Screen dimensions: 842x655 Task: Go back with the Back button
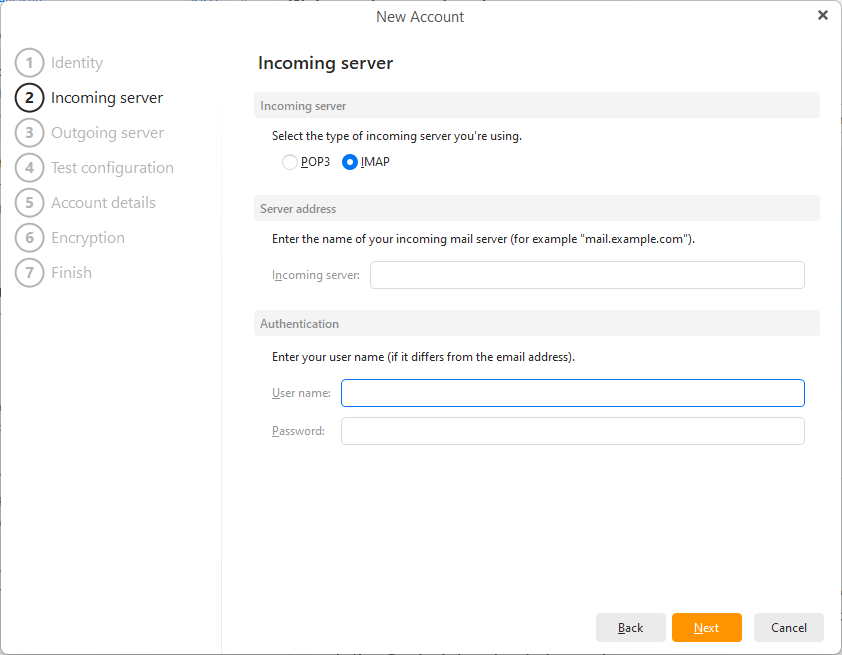(630, 628)
